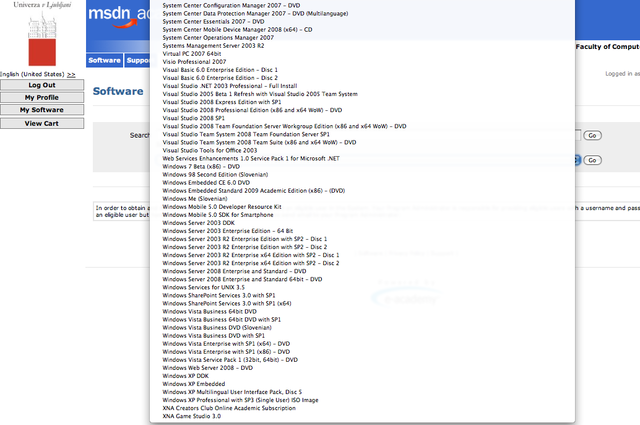Click the lower Go button beside dropdown

(592, 160)
